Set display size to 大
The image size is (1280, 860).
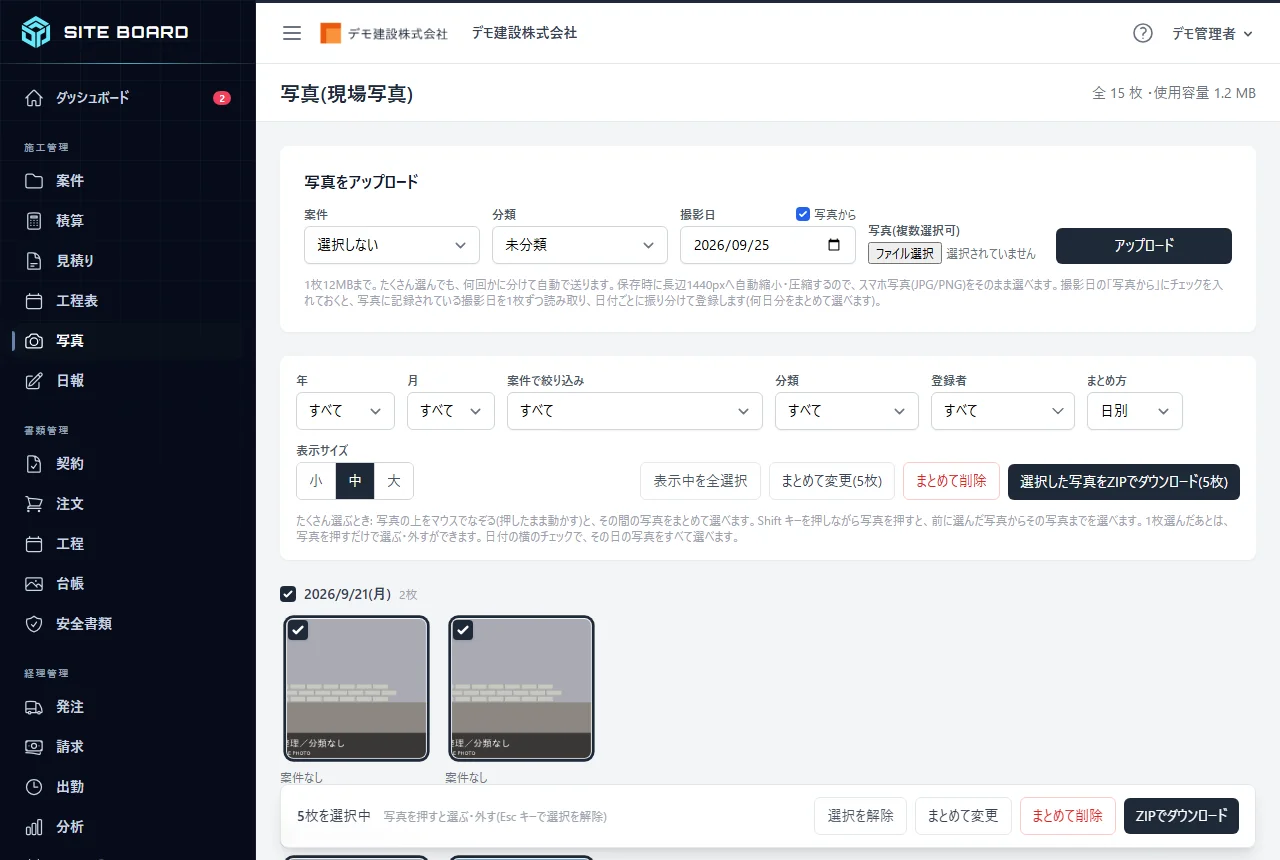(394, 481)
